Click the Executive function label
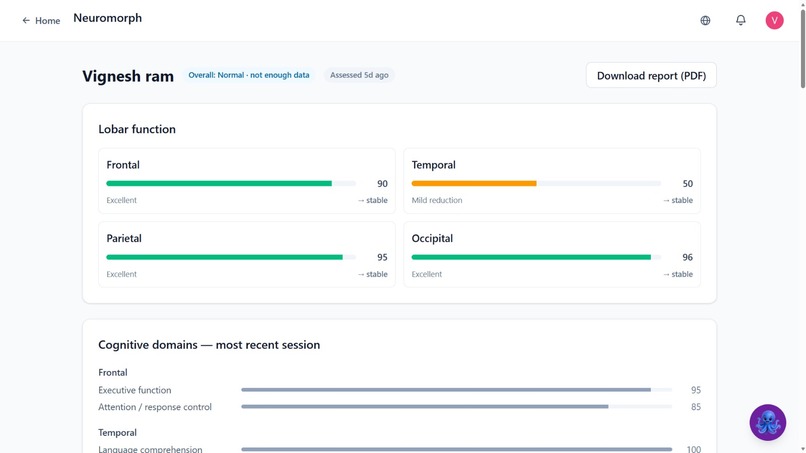This screenshot has width=806, height=453. (x=135, y=390)
